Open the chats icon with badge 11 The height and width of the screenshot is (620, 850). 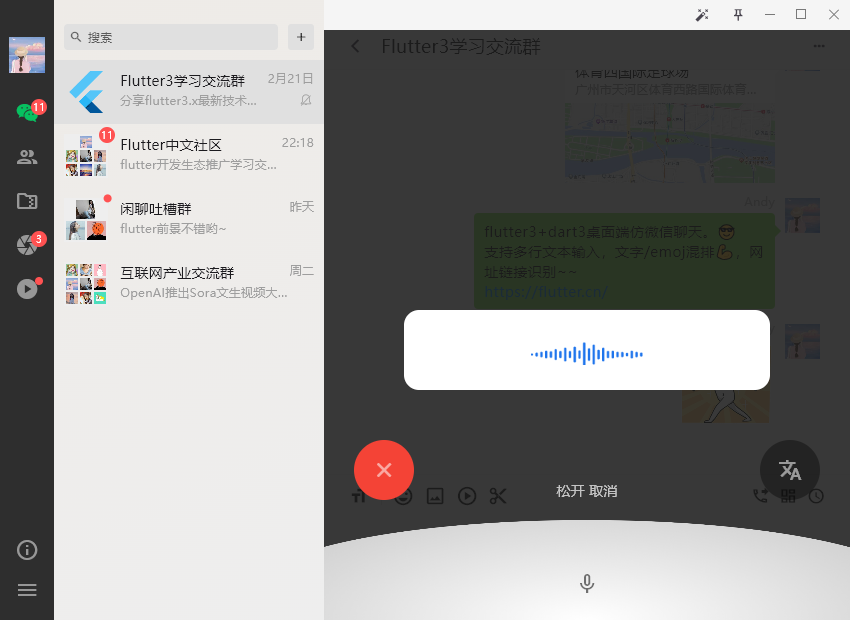[27, 112]
